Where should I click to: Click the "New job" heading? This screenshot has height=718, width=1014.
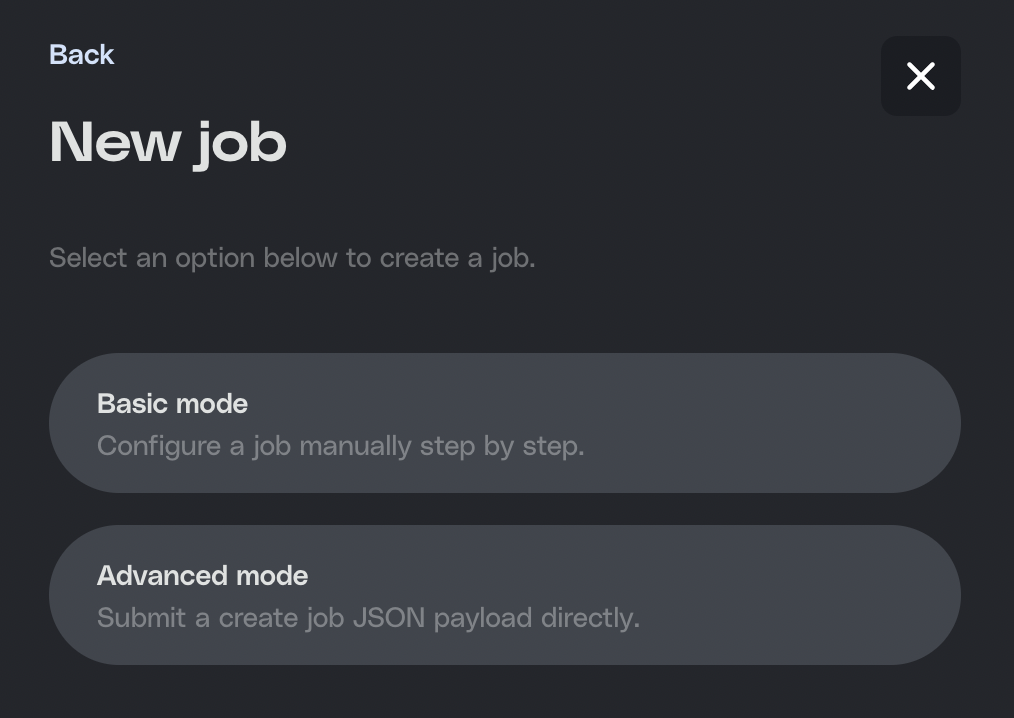(x=168, y=141)
